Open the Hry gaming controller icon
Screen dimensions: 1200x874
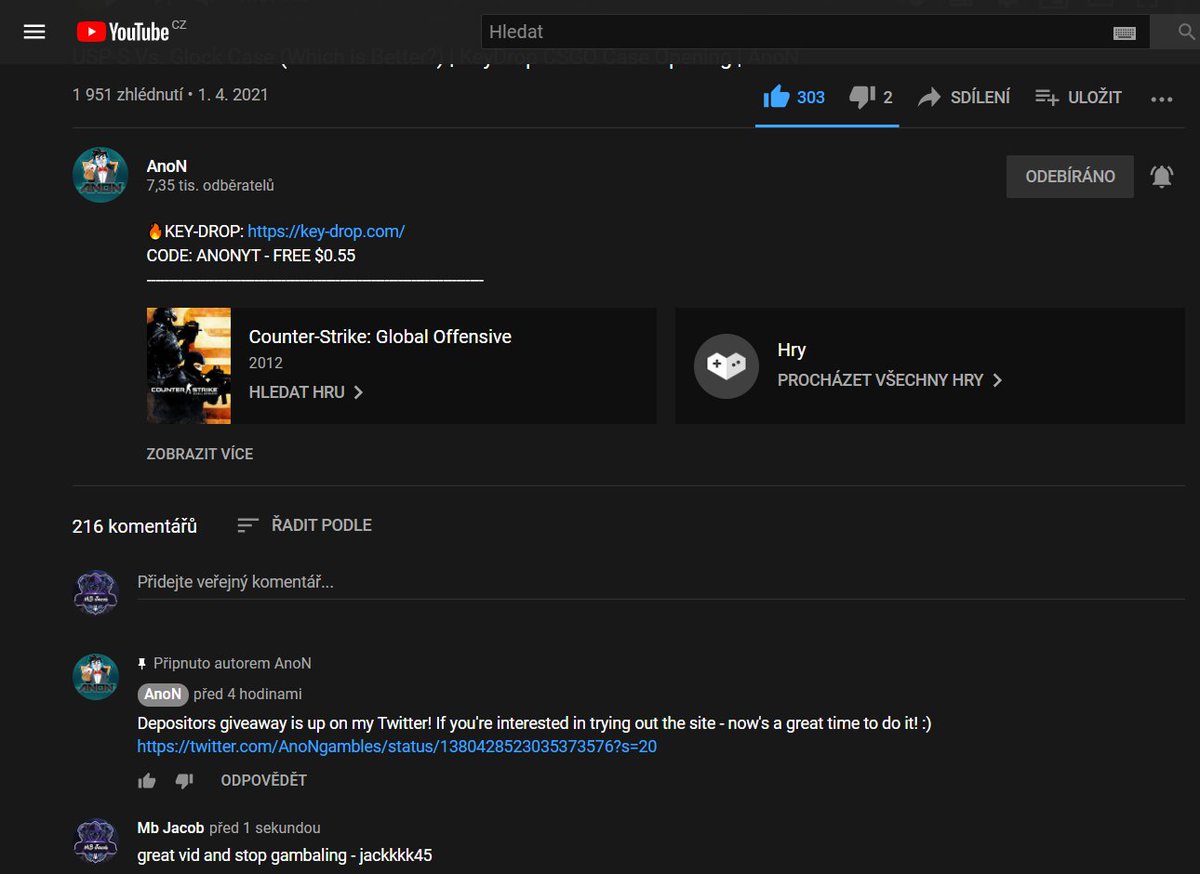click(x=726, y=366)
